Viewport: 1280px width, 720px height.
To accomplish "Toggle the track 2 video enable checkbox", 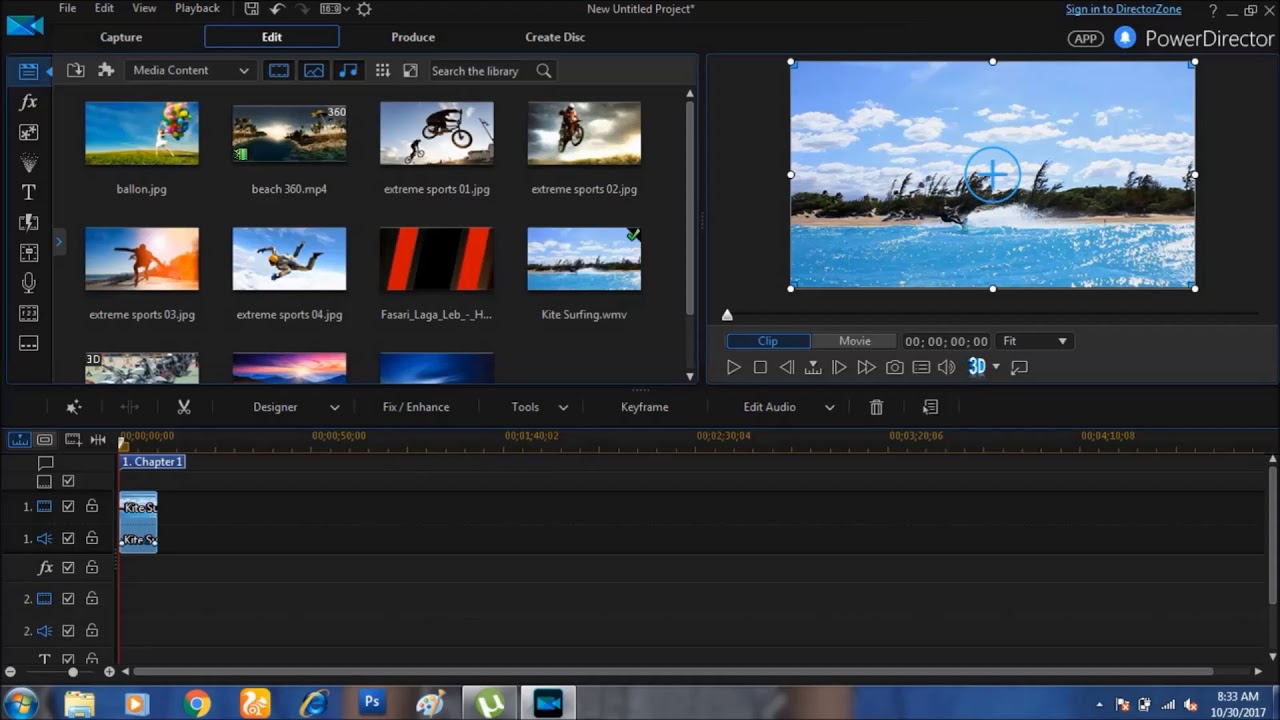I will 68,599.
